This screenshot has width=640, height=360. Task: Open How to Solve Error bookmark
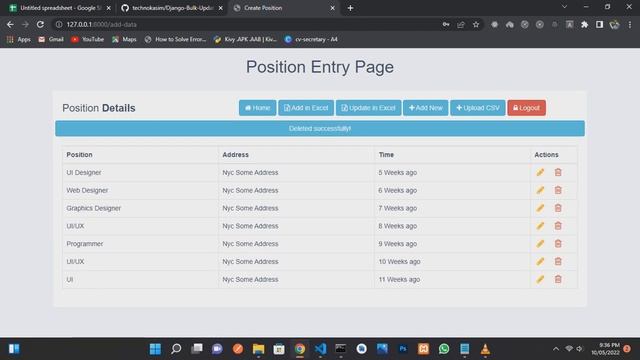pos(176,39)
